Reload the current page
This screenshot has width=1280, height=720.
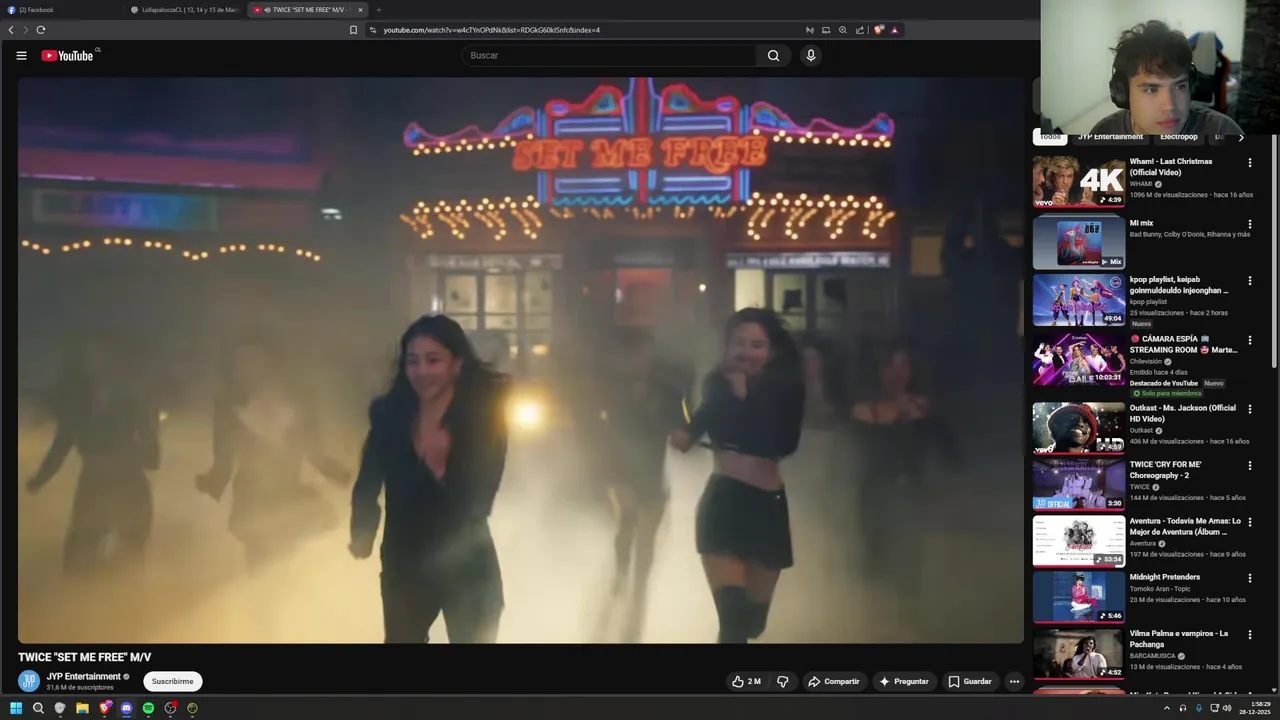pos(41,30)
